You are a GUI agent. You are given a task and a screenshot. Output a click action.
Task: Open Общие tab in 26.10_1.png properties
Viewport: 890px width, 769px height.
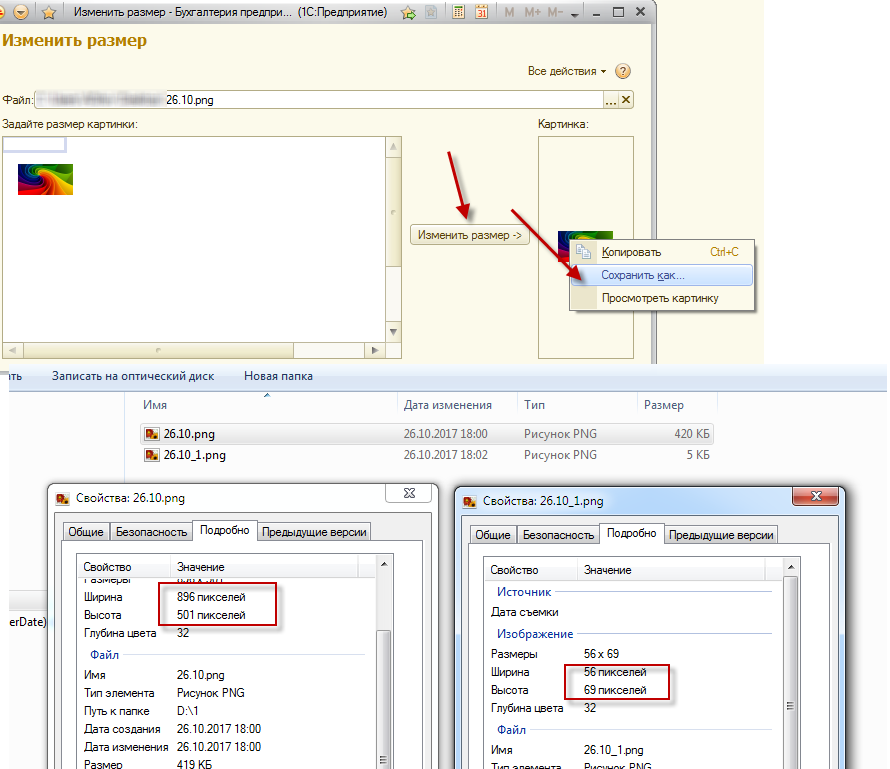click(x=493, y=535)
